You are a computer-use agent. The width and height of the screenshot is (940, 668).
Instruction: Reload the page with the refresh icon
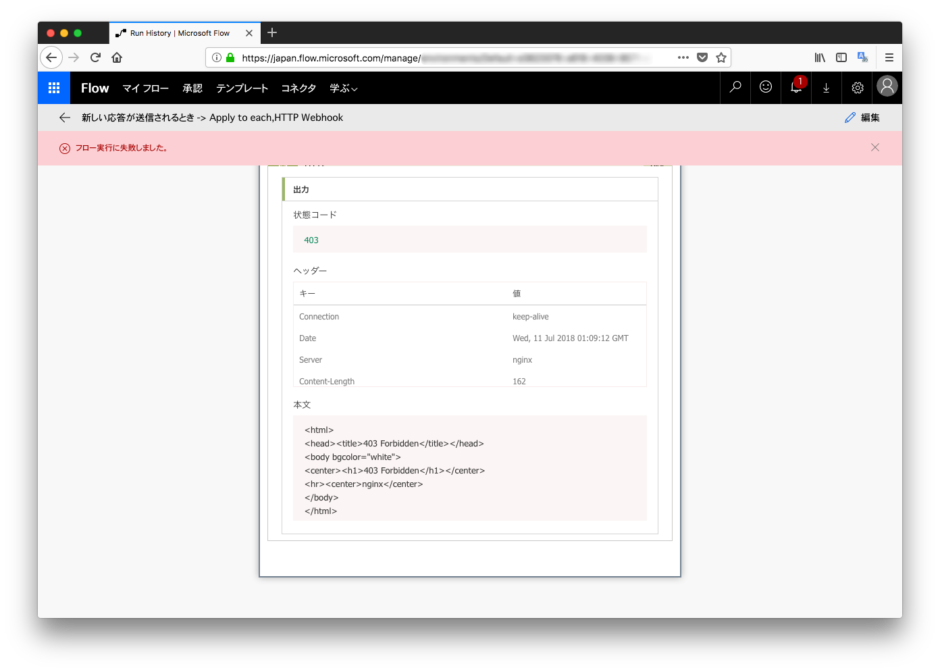click(95, 57)
